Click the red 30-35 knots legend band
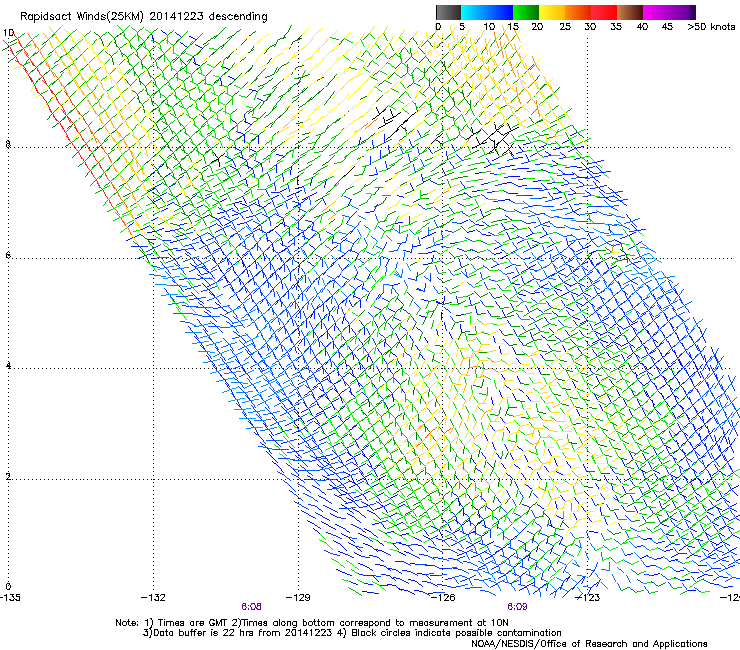Screen dimensions: 740x650 pyautogui.click(x=604, y=12)
